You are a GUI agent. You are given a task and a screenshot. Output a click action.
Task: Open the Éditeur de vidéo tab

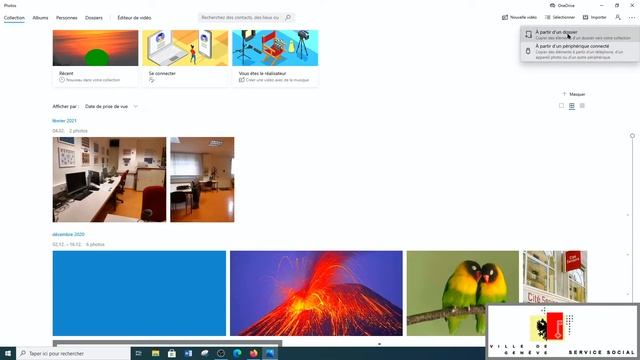tap(134, 18)
